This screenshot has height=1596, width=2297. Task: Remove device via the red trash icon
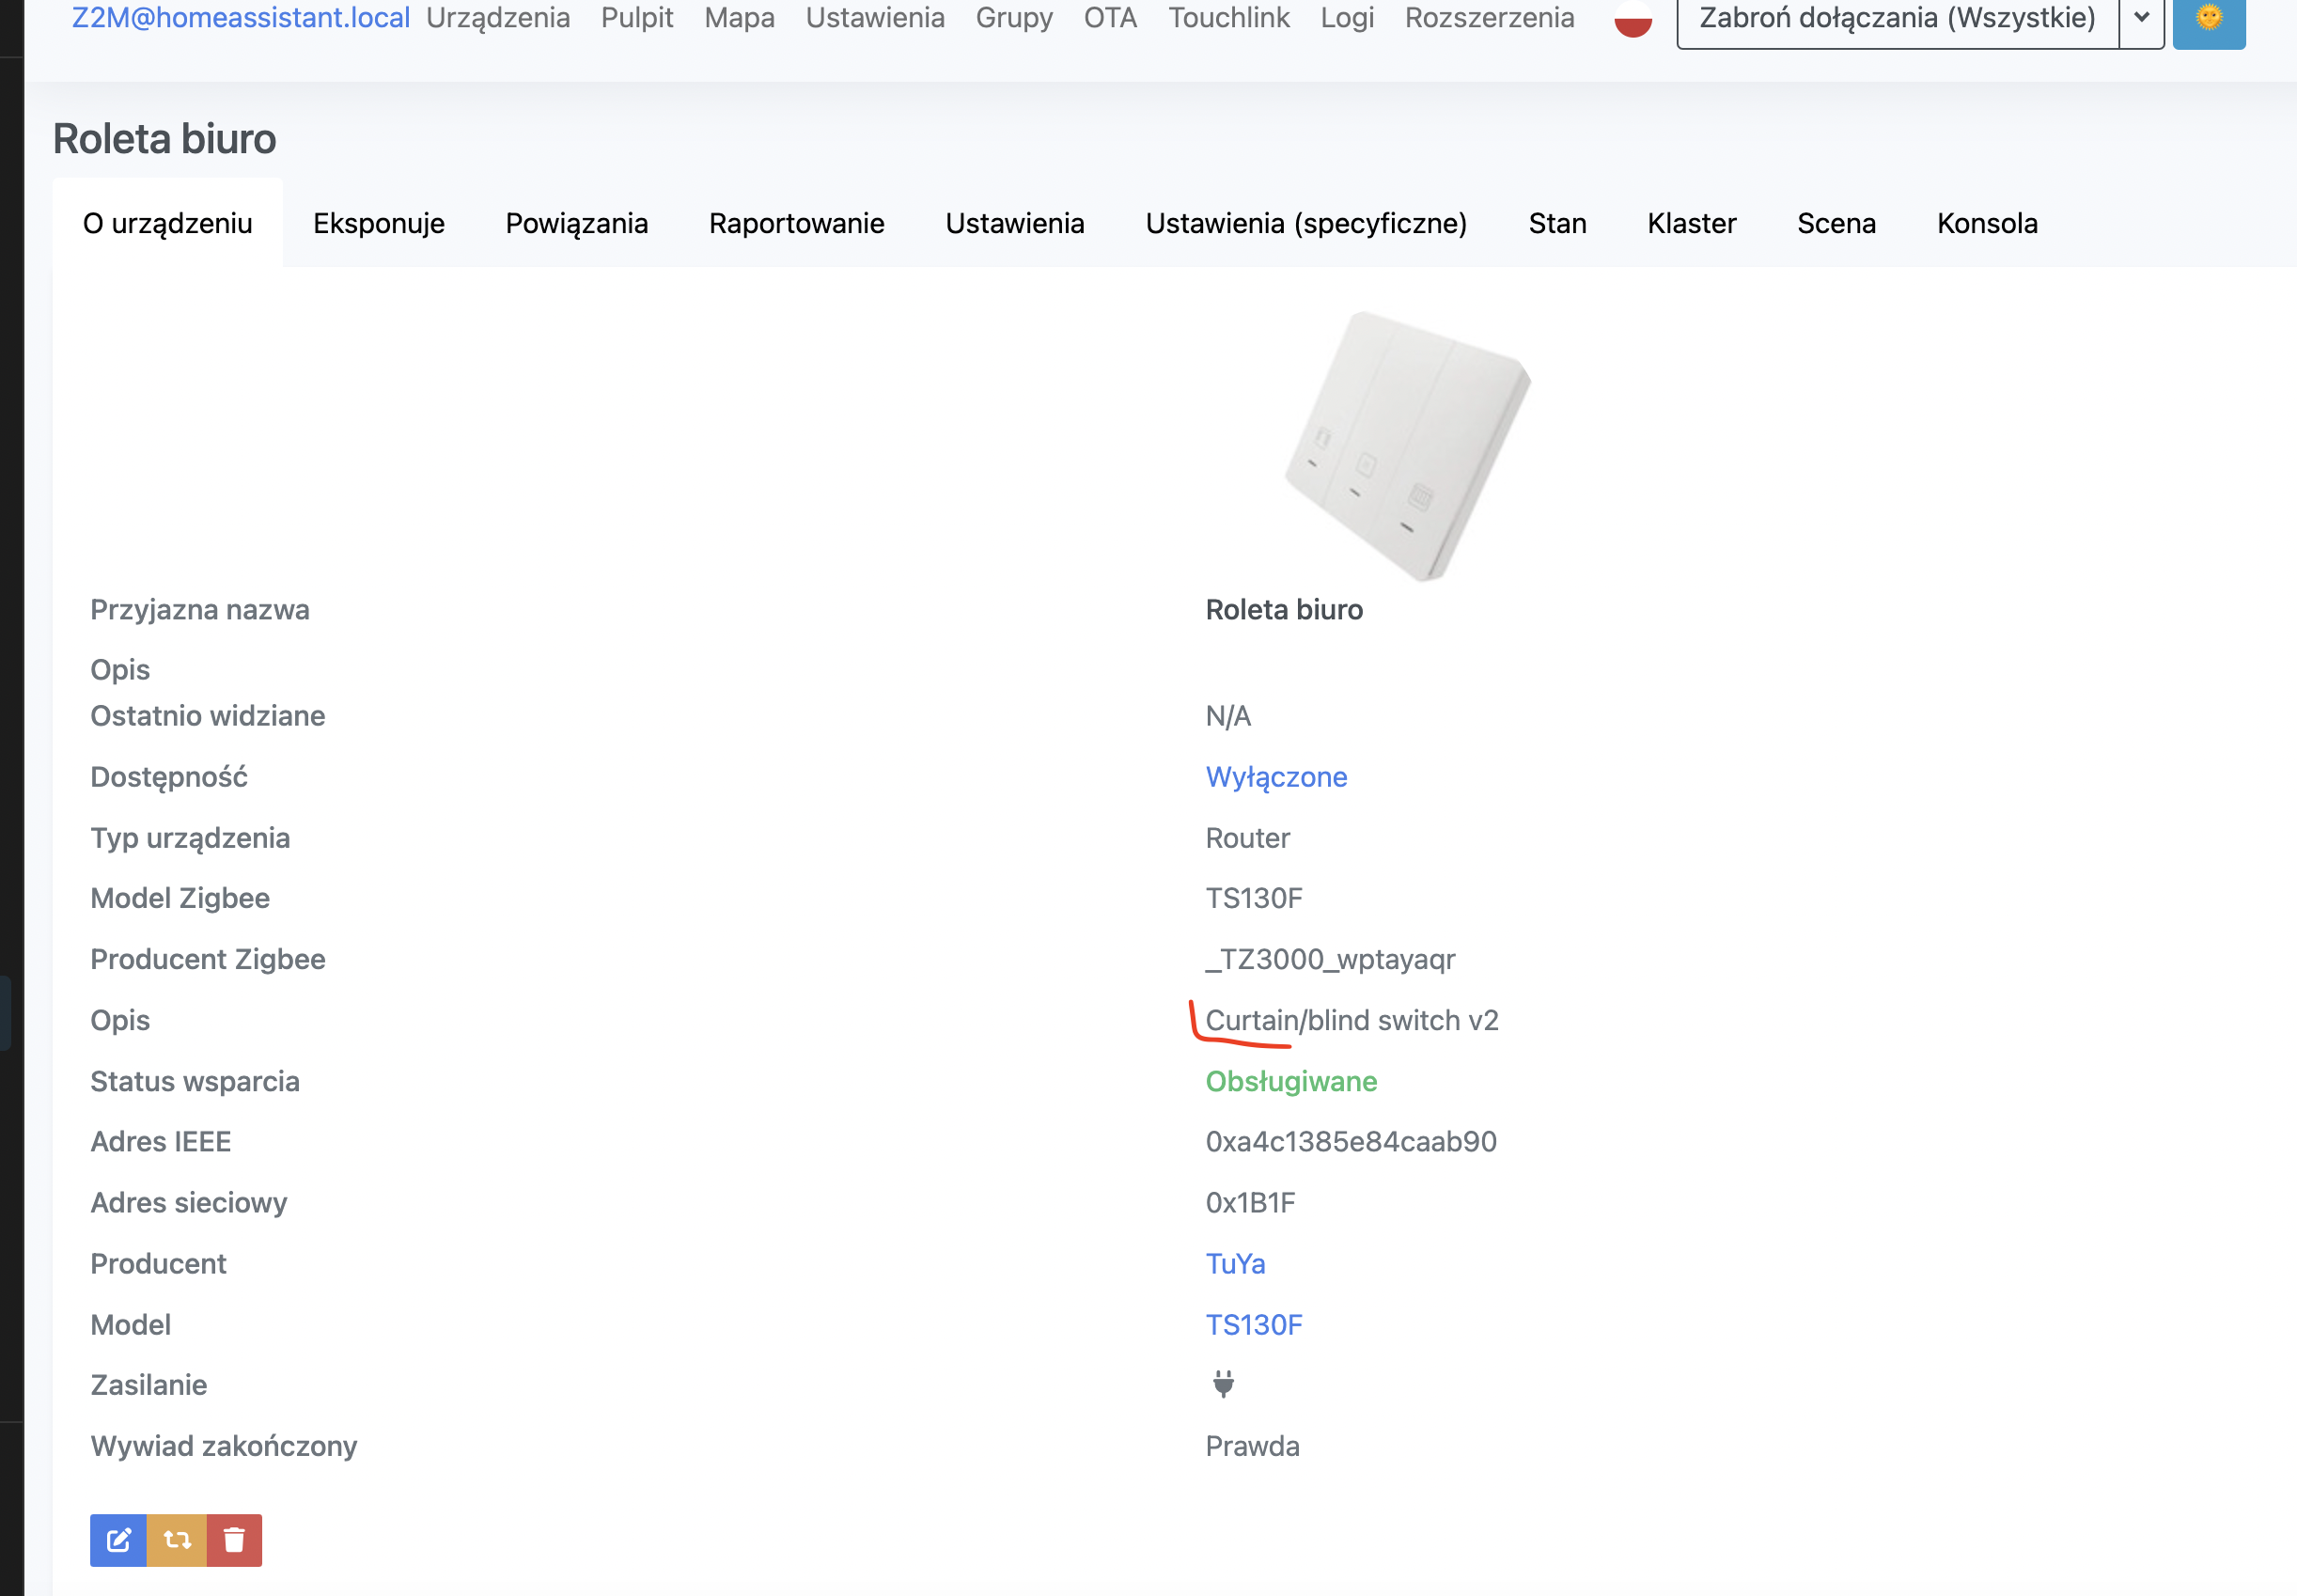pos(234,1540)
